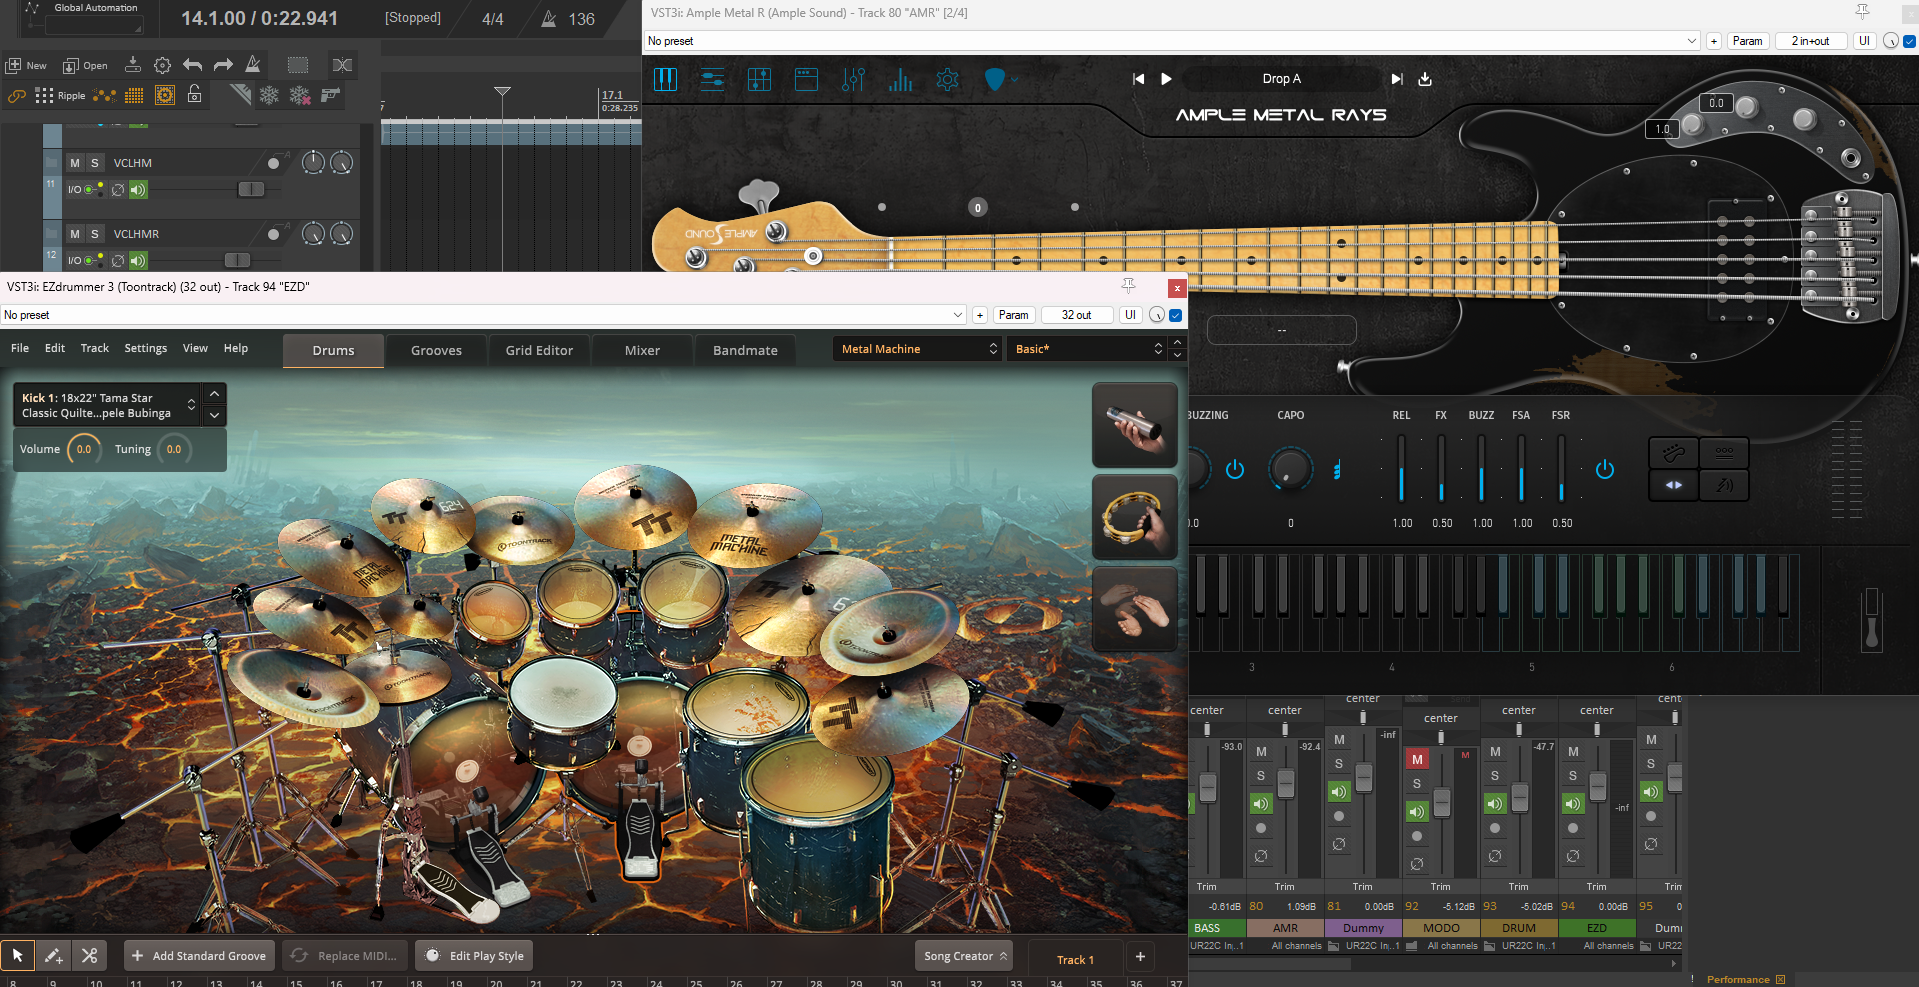This screenshot has width=1919, height=987.
Task: Open the vertical faders FX panel in Ample Metal Rays
Action: click(x=853, y=79)
